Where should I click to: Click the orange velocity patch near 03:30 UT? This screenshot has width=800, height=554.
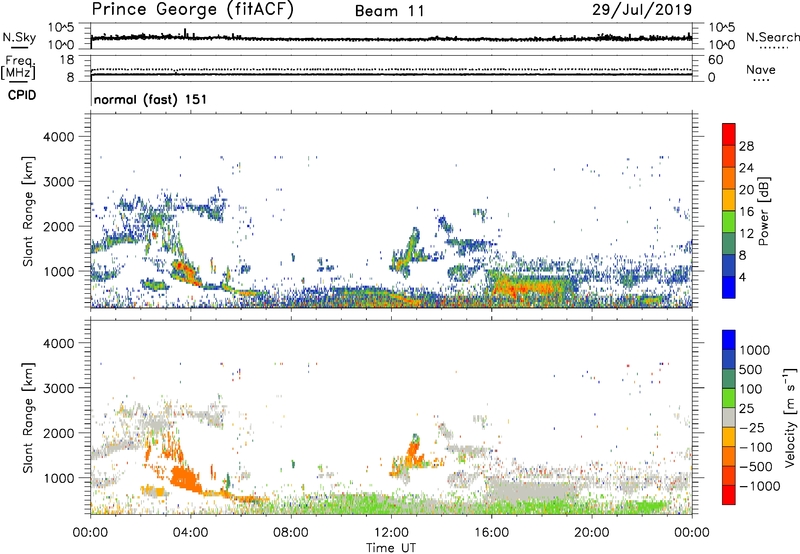tap(184, 477)
